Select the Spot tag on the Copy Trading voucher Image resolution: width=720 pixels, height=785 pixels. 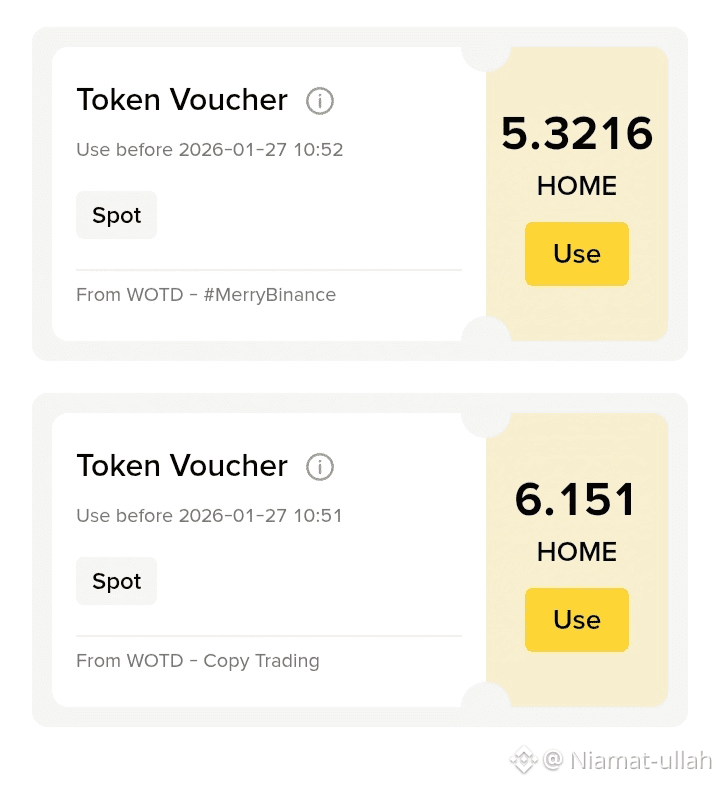(116, 581)
